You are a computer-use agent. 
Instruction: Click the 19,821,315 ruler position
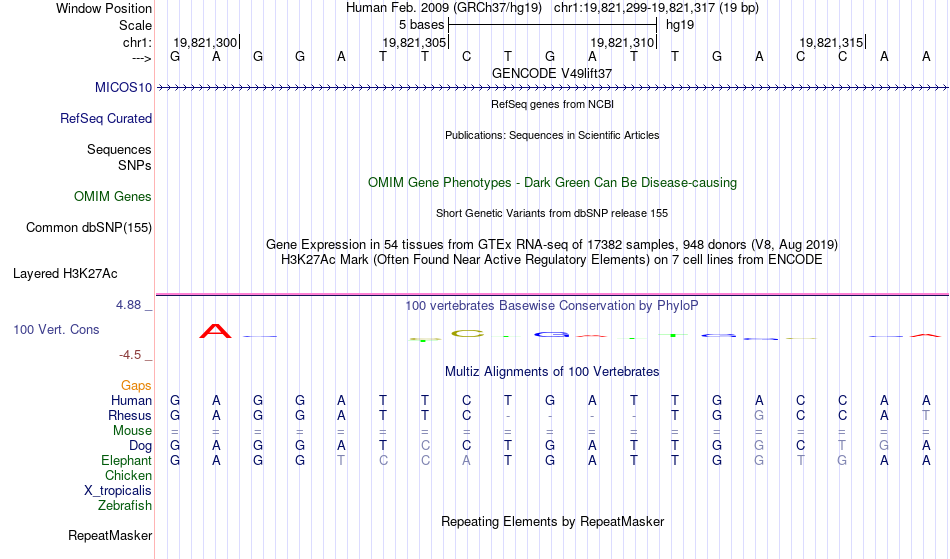pos(831,42)
